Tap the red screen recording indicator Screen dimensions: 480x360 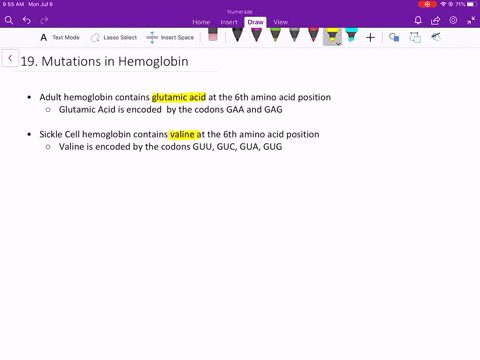[x=427, y=4]
